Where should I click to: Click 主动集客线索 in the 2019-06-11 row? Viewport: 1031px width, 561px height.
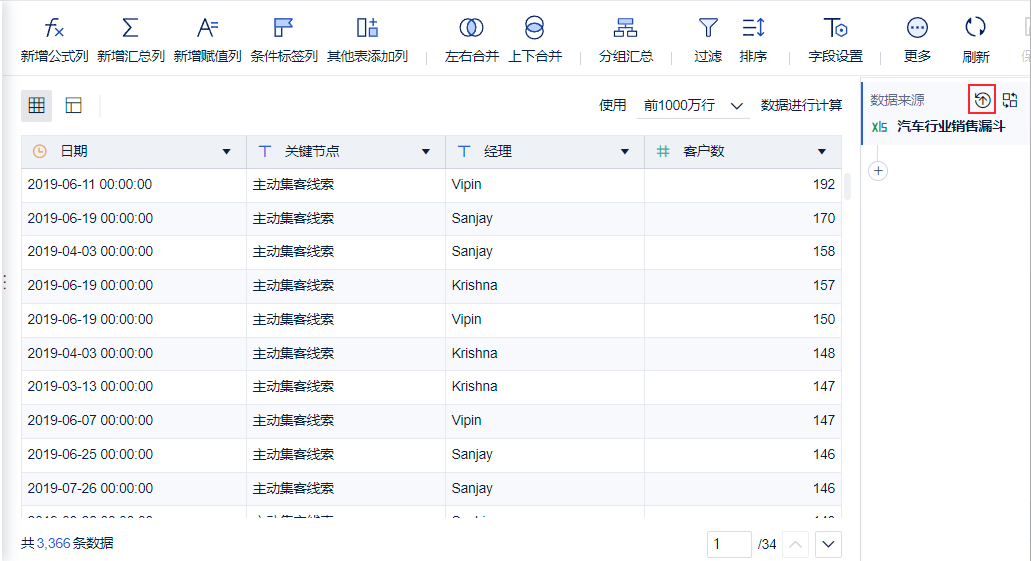293,185
